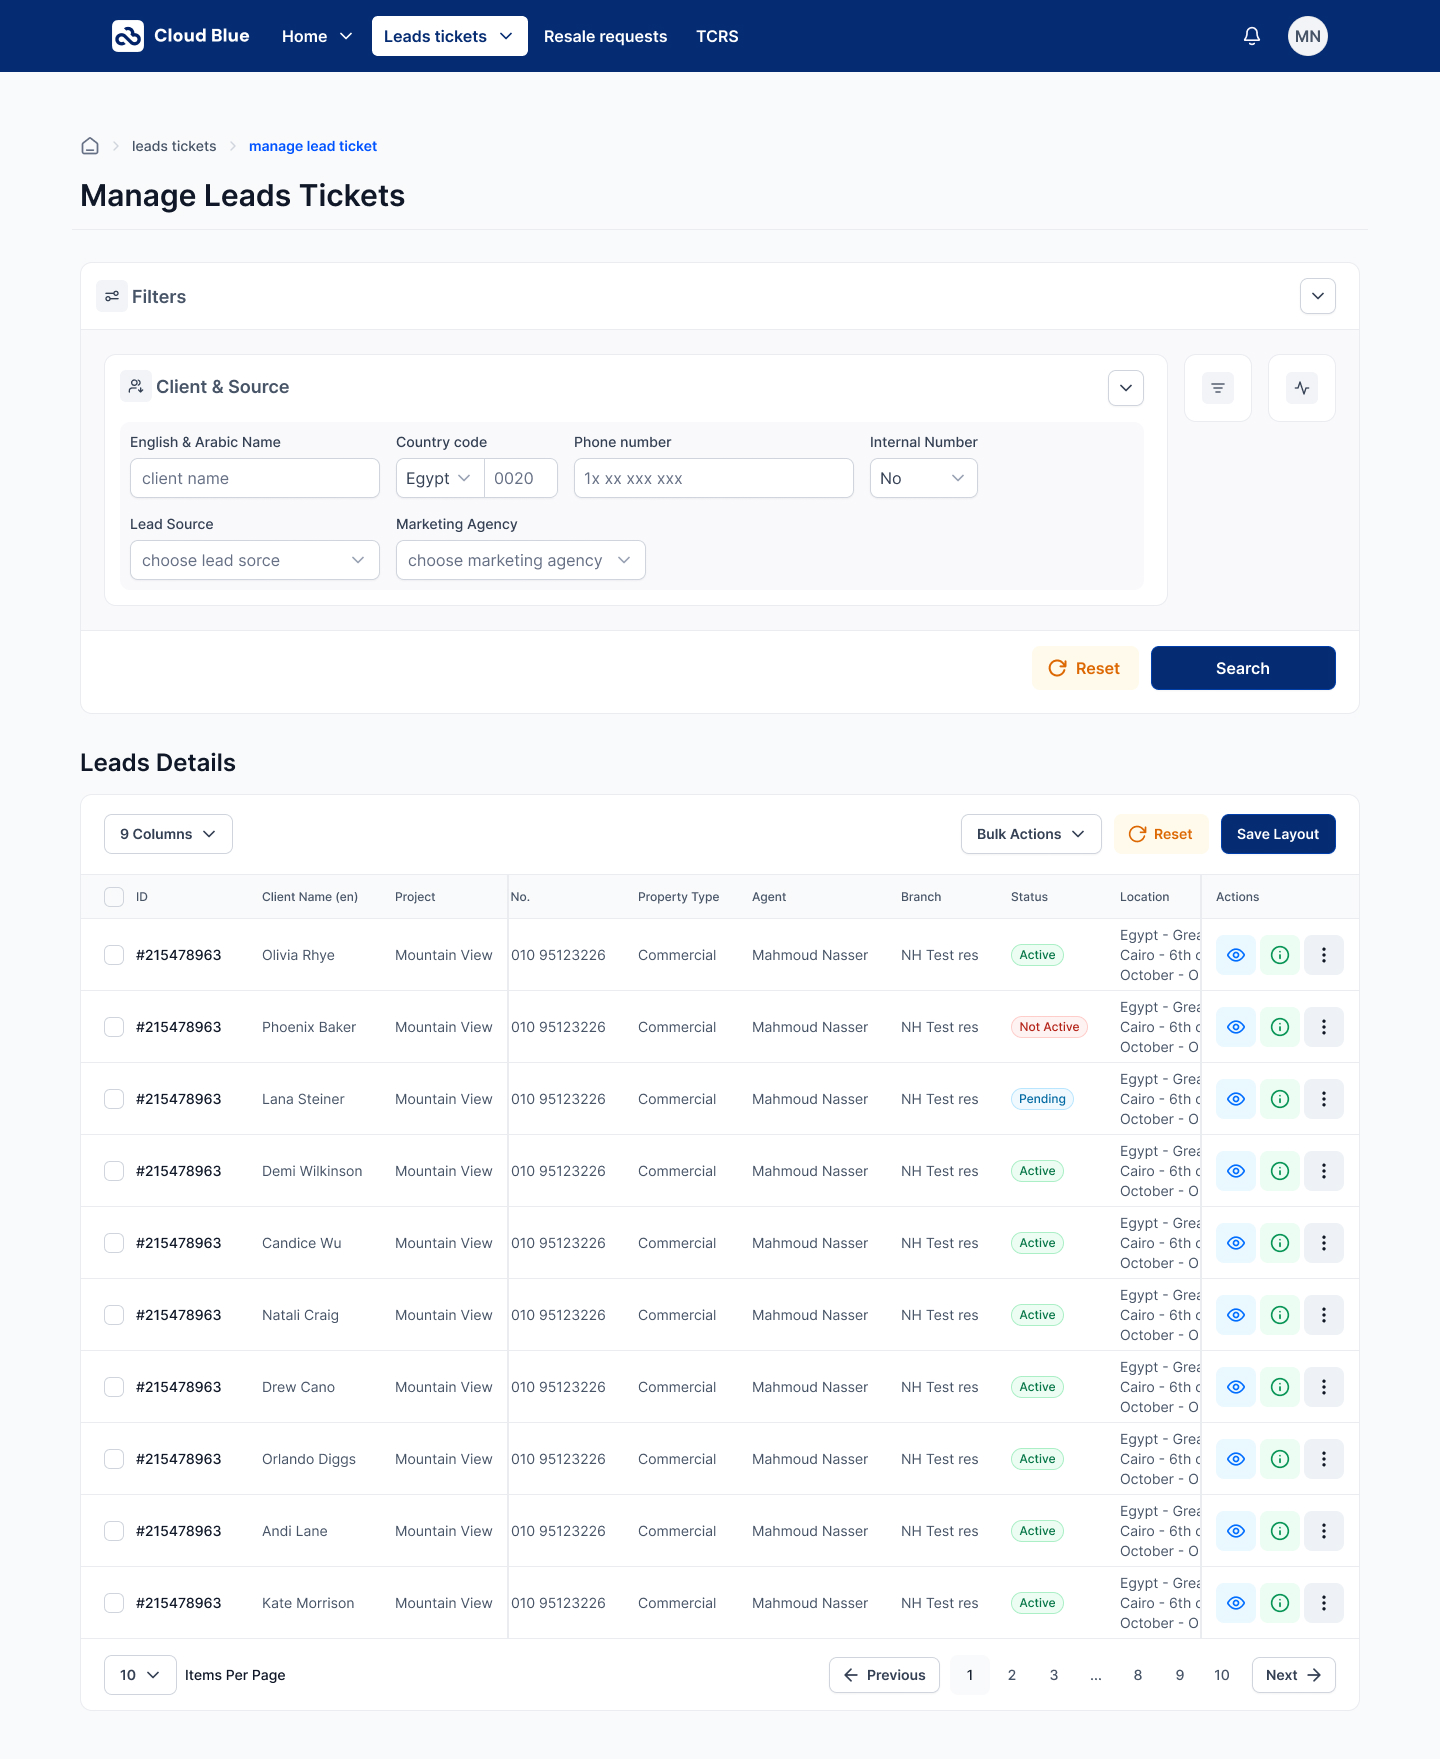The width and height of the screenshot is (1440, 1759).
Task: View details eye icon for Olivia Rhye
Action: coord(1236,955)
